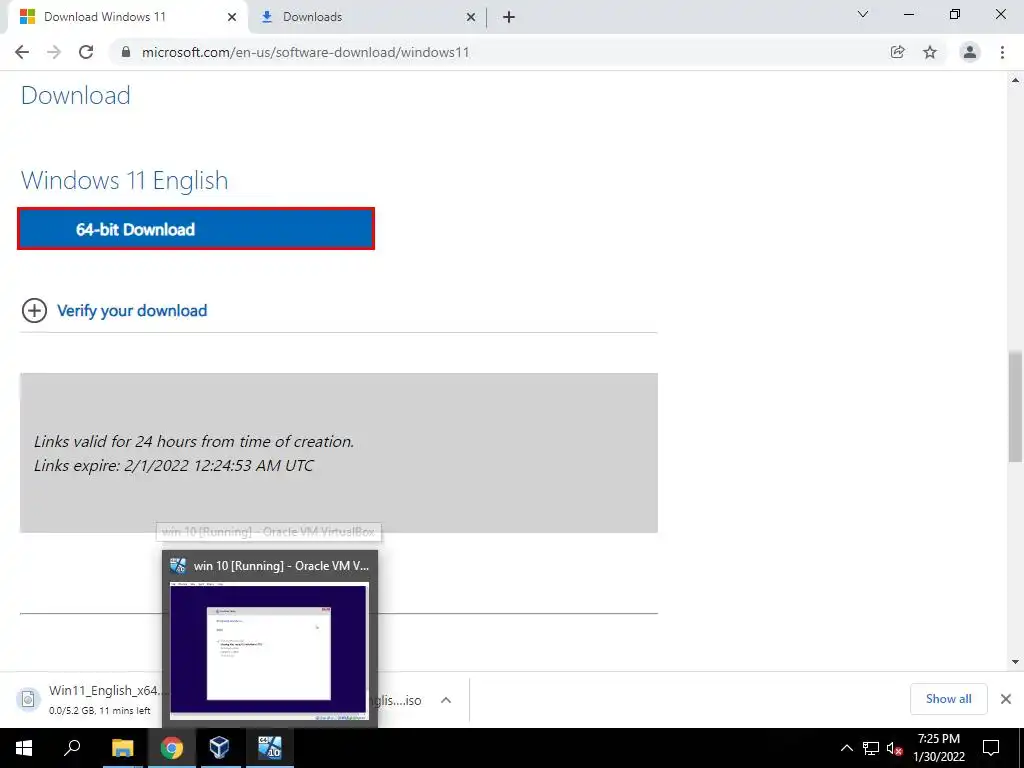Image resolution: width=1024 pixels, height=768 pixels.
Task: Open Chrome three-dot menu
Action: point(1002,52)
